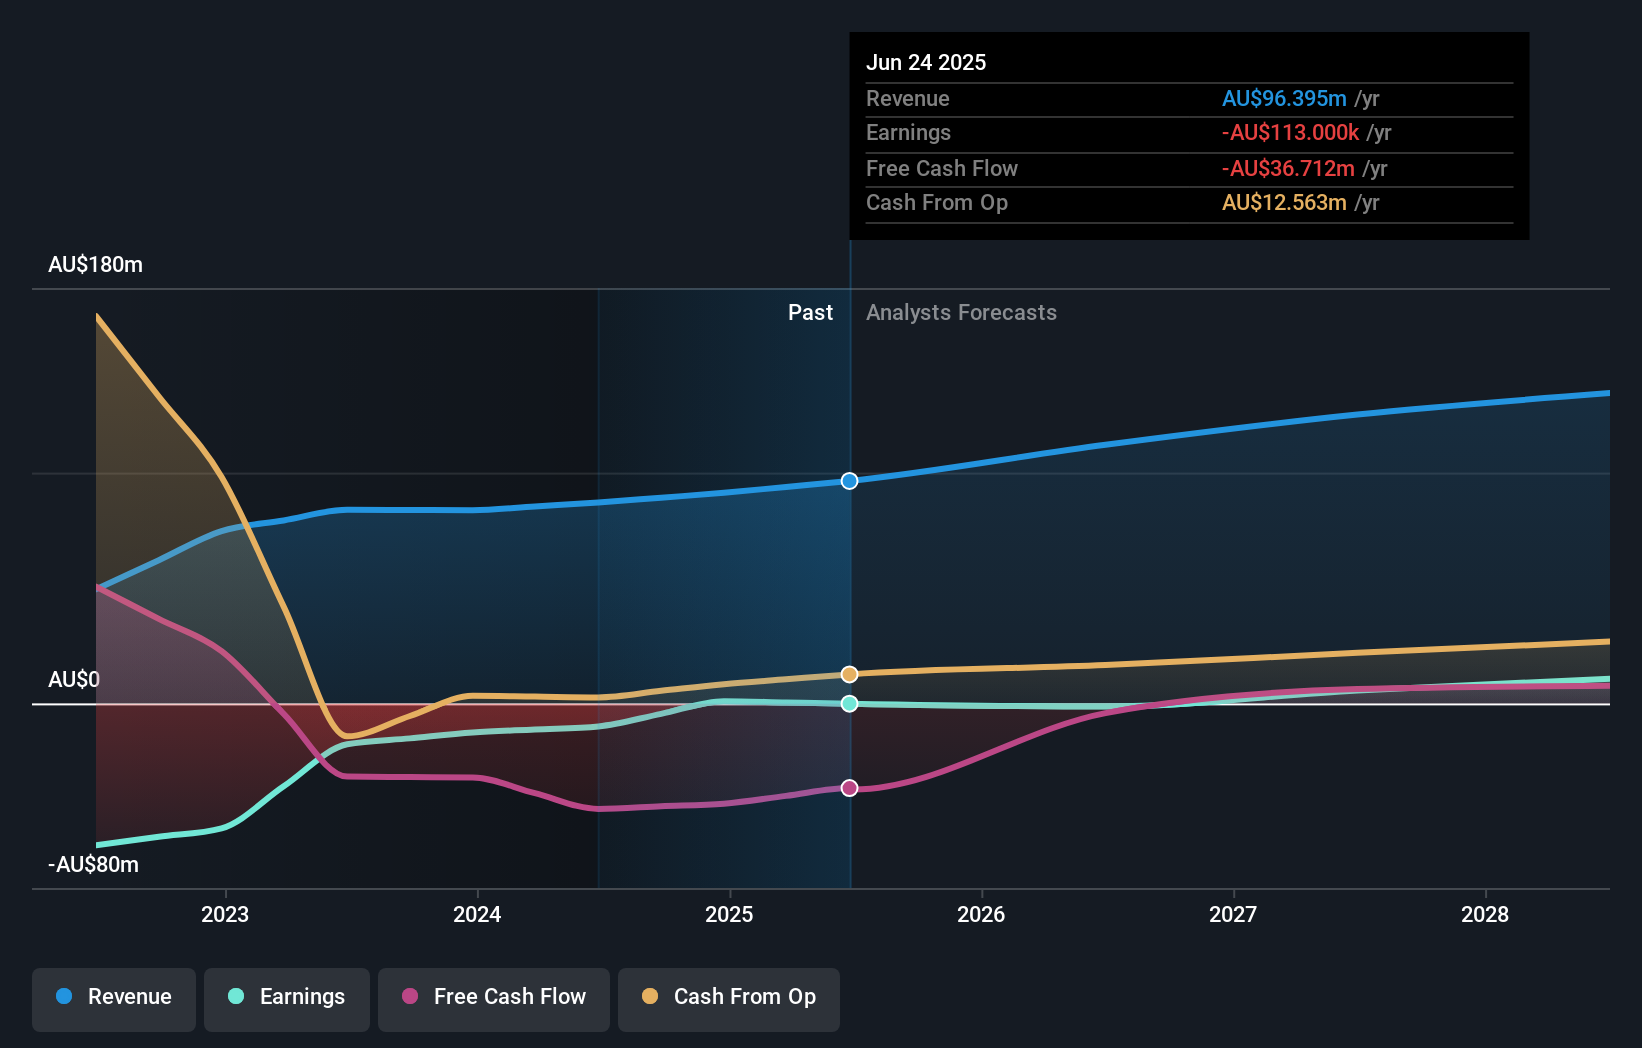The image size is (1642, 1048).
Task: Open the Free Cash Flow legend chip
Action: (494, 997)
